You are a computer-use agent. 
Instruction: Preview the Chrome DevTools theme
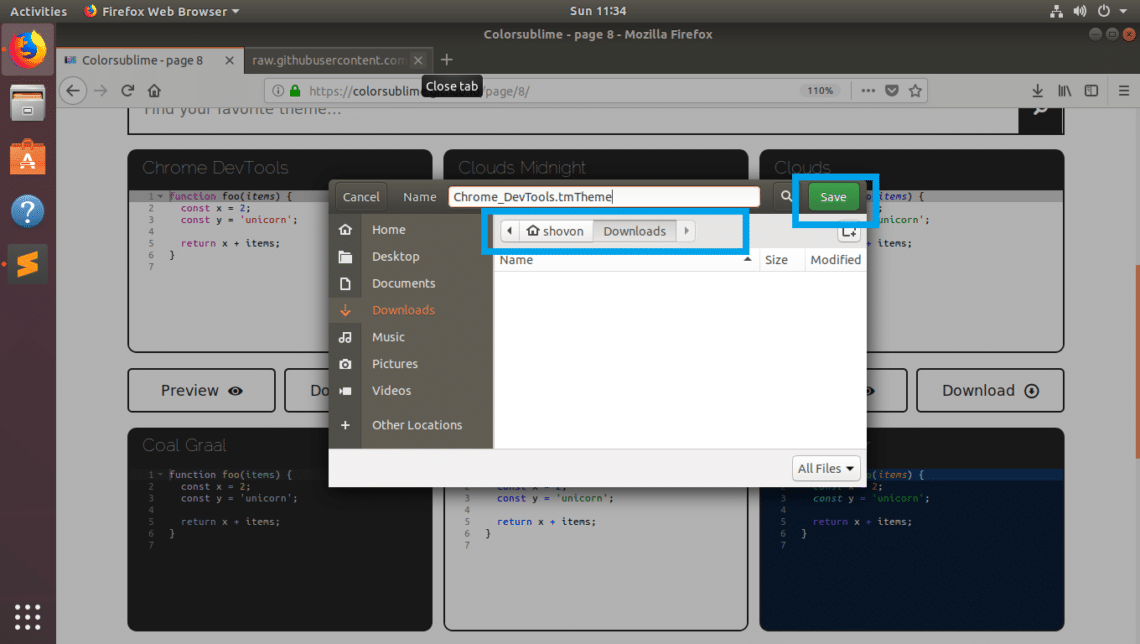[201, 391]
